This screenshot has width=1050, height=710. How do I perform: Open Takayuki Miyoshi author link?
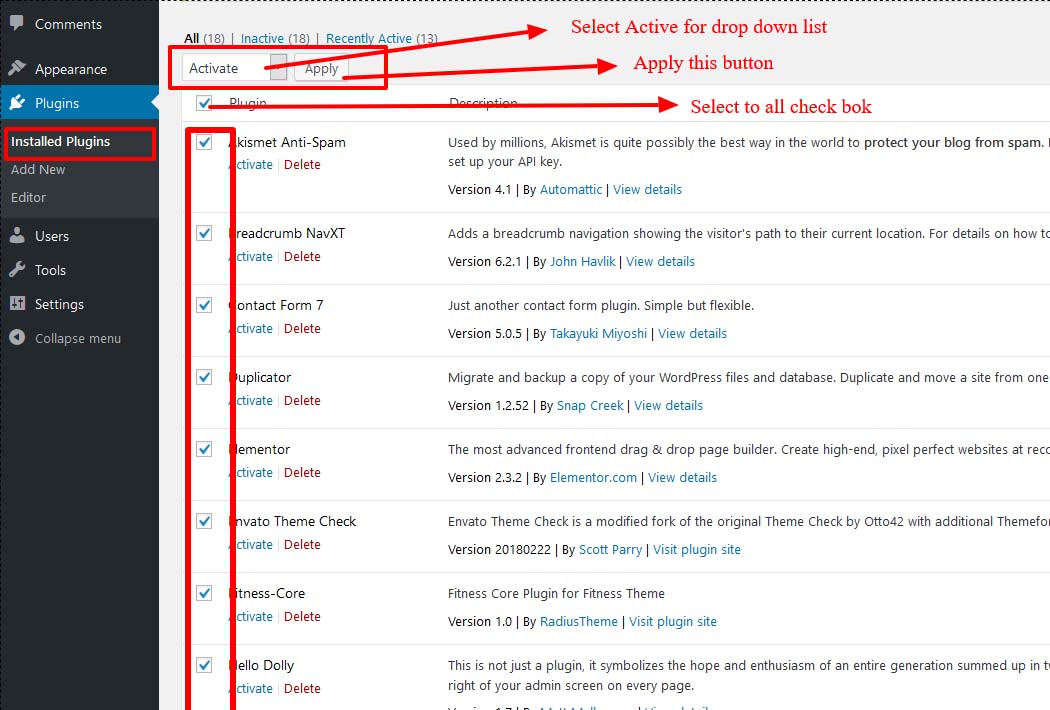tap(598, 334)
